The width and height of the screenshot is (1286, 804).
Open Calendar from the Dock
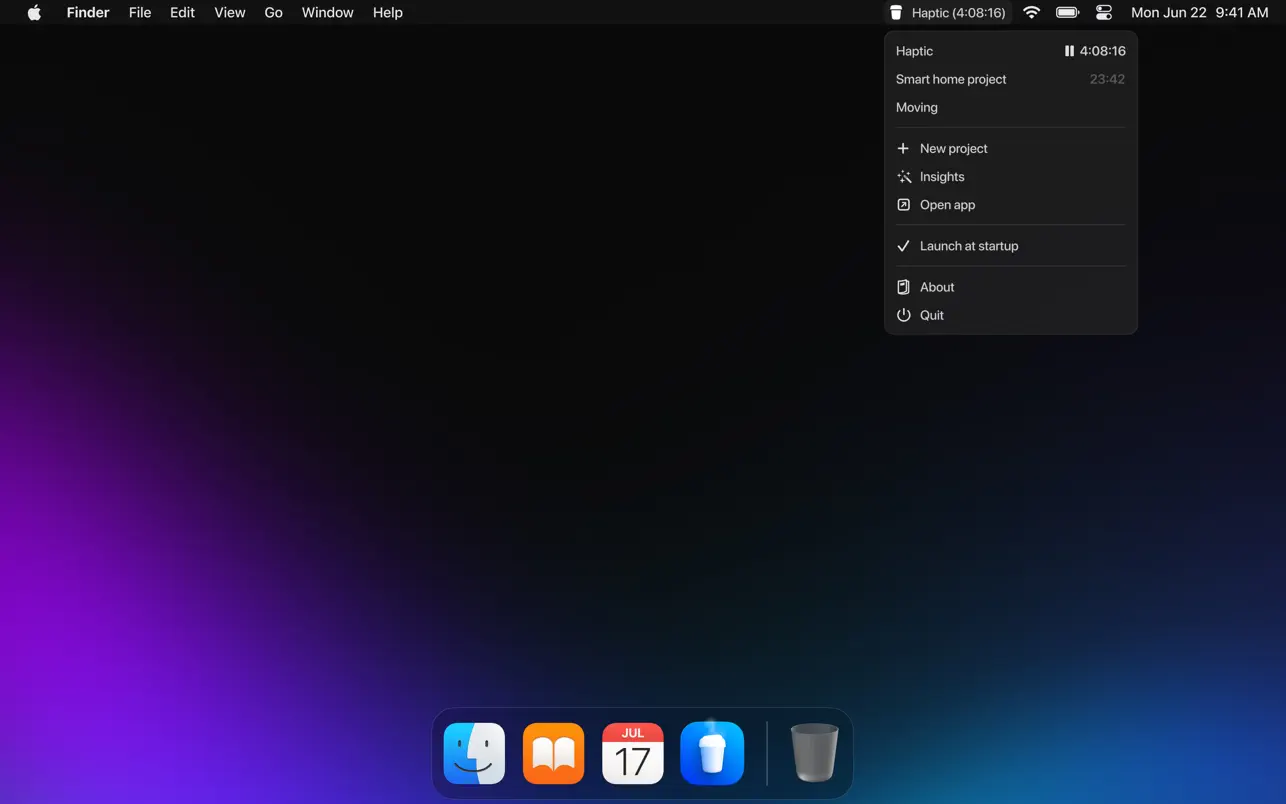tap(632, 753)
